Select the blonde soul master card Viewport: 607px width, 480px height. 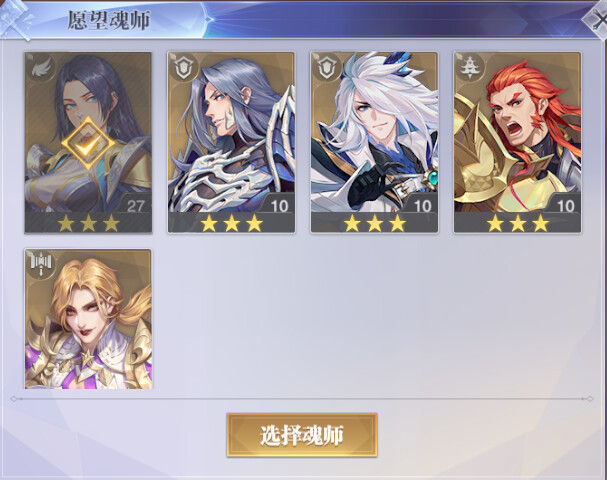click(88, 319)
